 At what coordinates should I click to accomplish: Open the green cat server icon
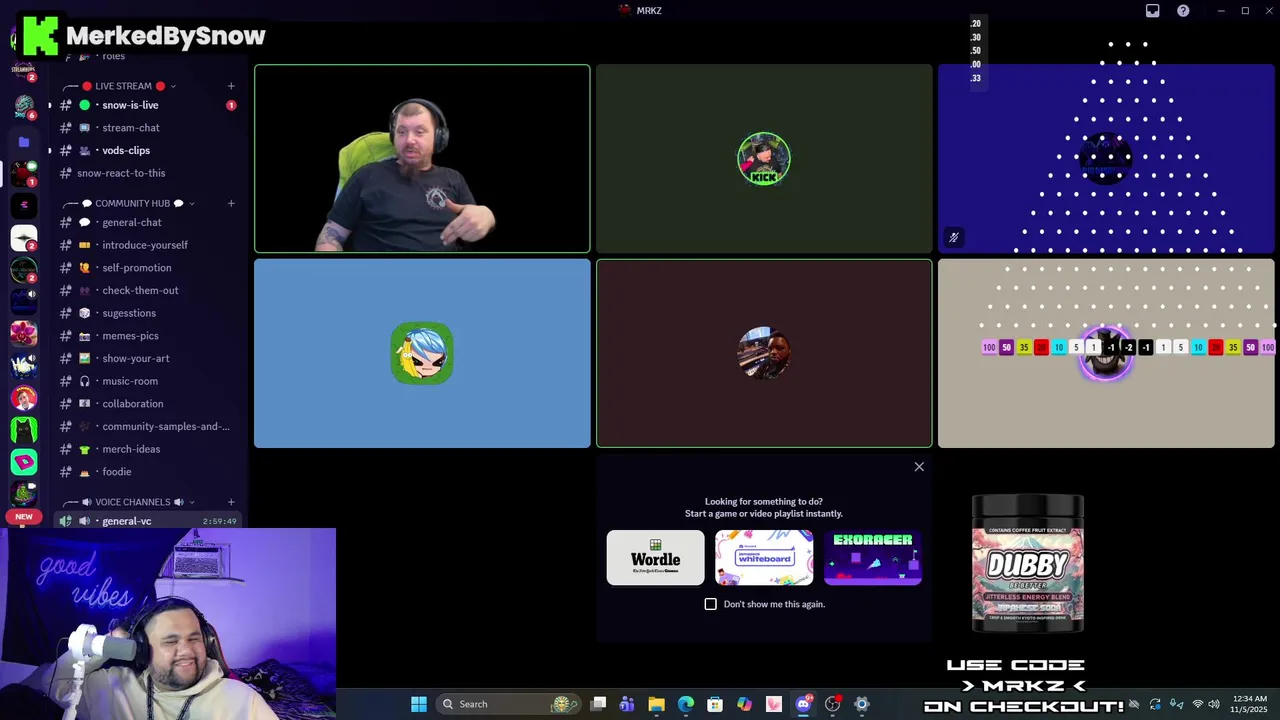click(x=24, y=430)
